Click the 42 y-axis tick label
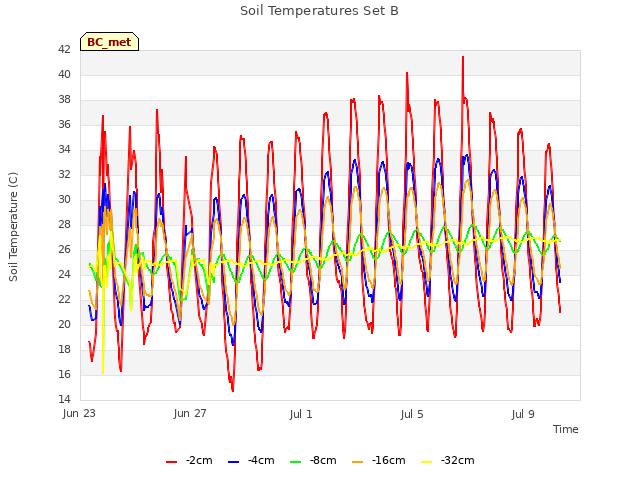The image size is (640, 480). 64,49
